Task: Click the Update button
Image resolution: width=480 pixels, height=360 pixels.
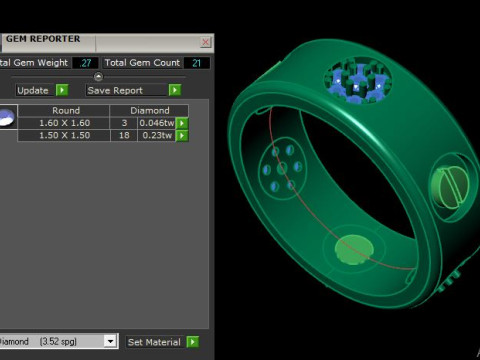Action: pos(35,90)
